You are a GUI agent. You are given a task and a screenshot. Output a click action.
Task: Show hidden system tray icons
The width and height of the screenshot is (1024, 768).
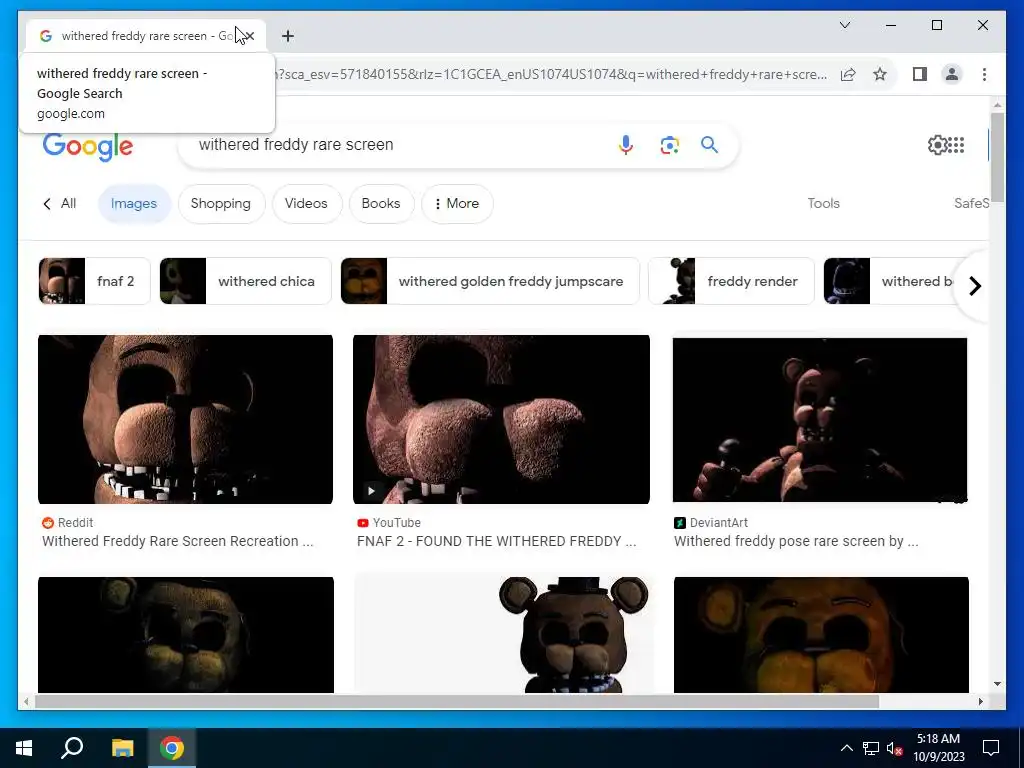[846, 748]
